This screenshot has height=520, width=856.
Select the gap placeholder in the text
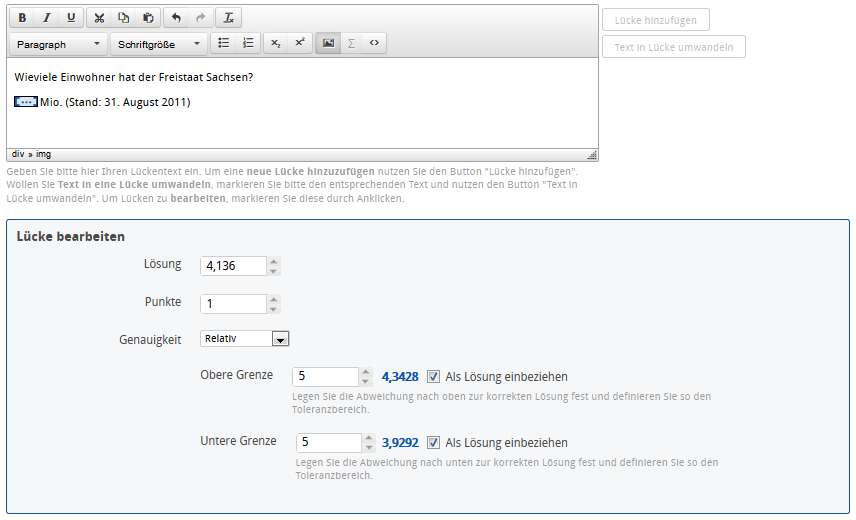point(26,102)
